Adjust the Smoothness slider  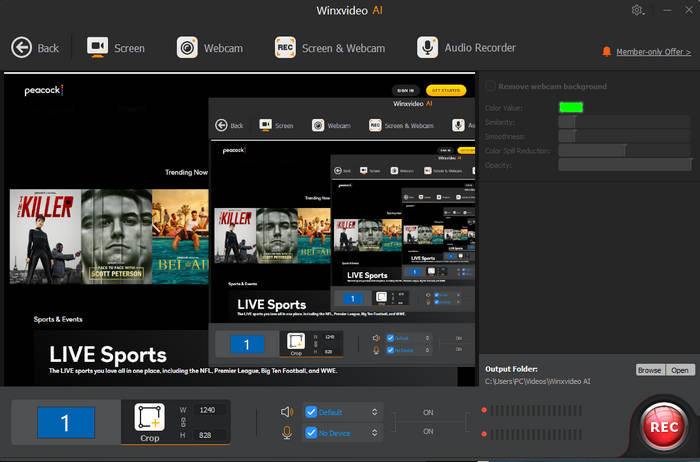coord(624,136)
